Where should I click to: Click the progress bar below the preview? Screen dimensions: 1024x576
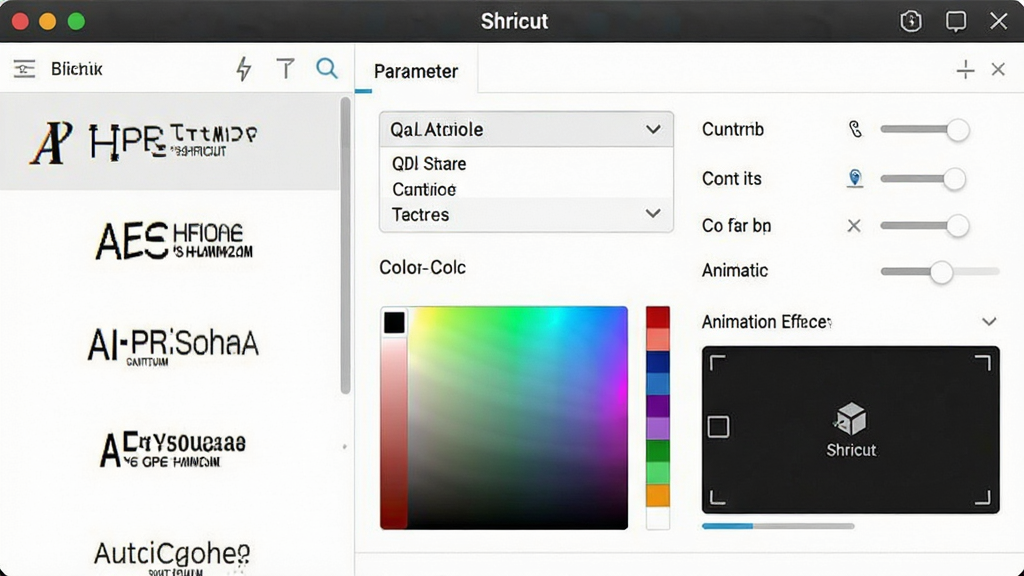[x=778, y=526]
